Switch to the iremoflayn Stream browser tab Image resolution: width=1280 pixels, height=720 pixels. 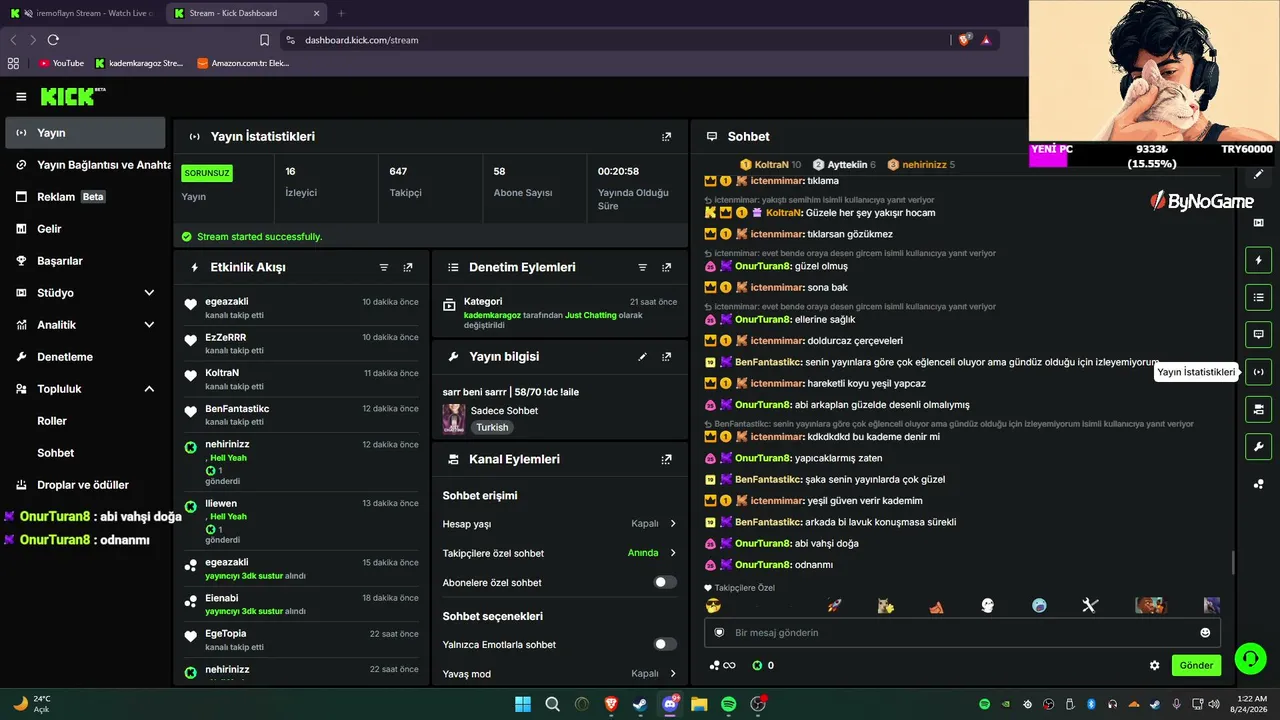(x=82, y=13)
